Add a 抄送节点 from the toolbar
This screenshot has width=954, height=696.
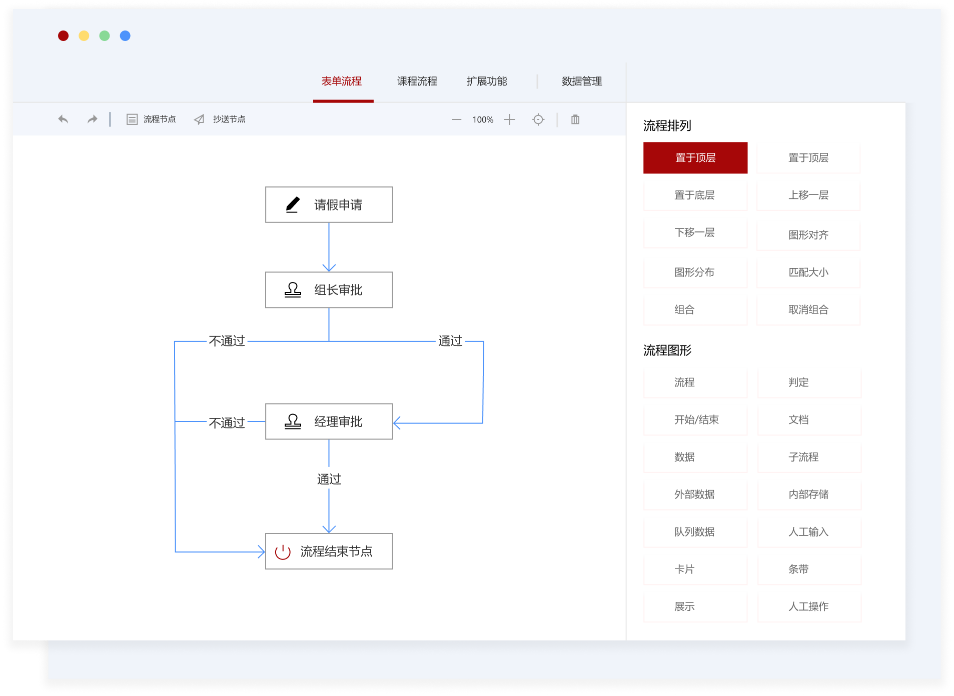tap(220, 119)
